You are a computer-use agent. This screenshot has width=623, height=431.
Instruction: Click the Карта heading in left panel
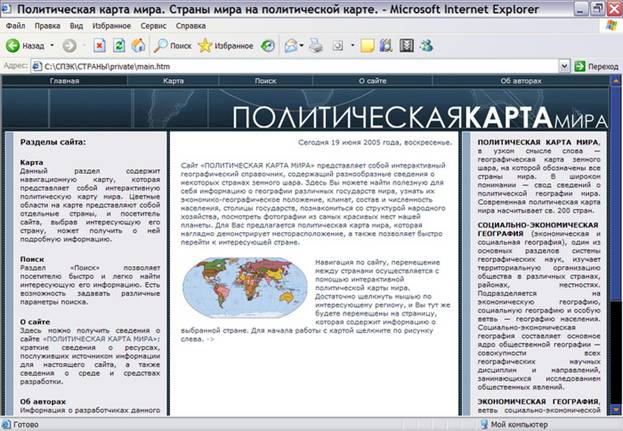(32, 162)
